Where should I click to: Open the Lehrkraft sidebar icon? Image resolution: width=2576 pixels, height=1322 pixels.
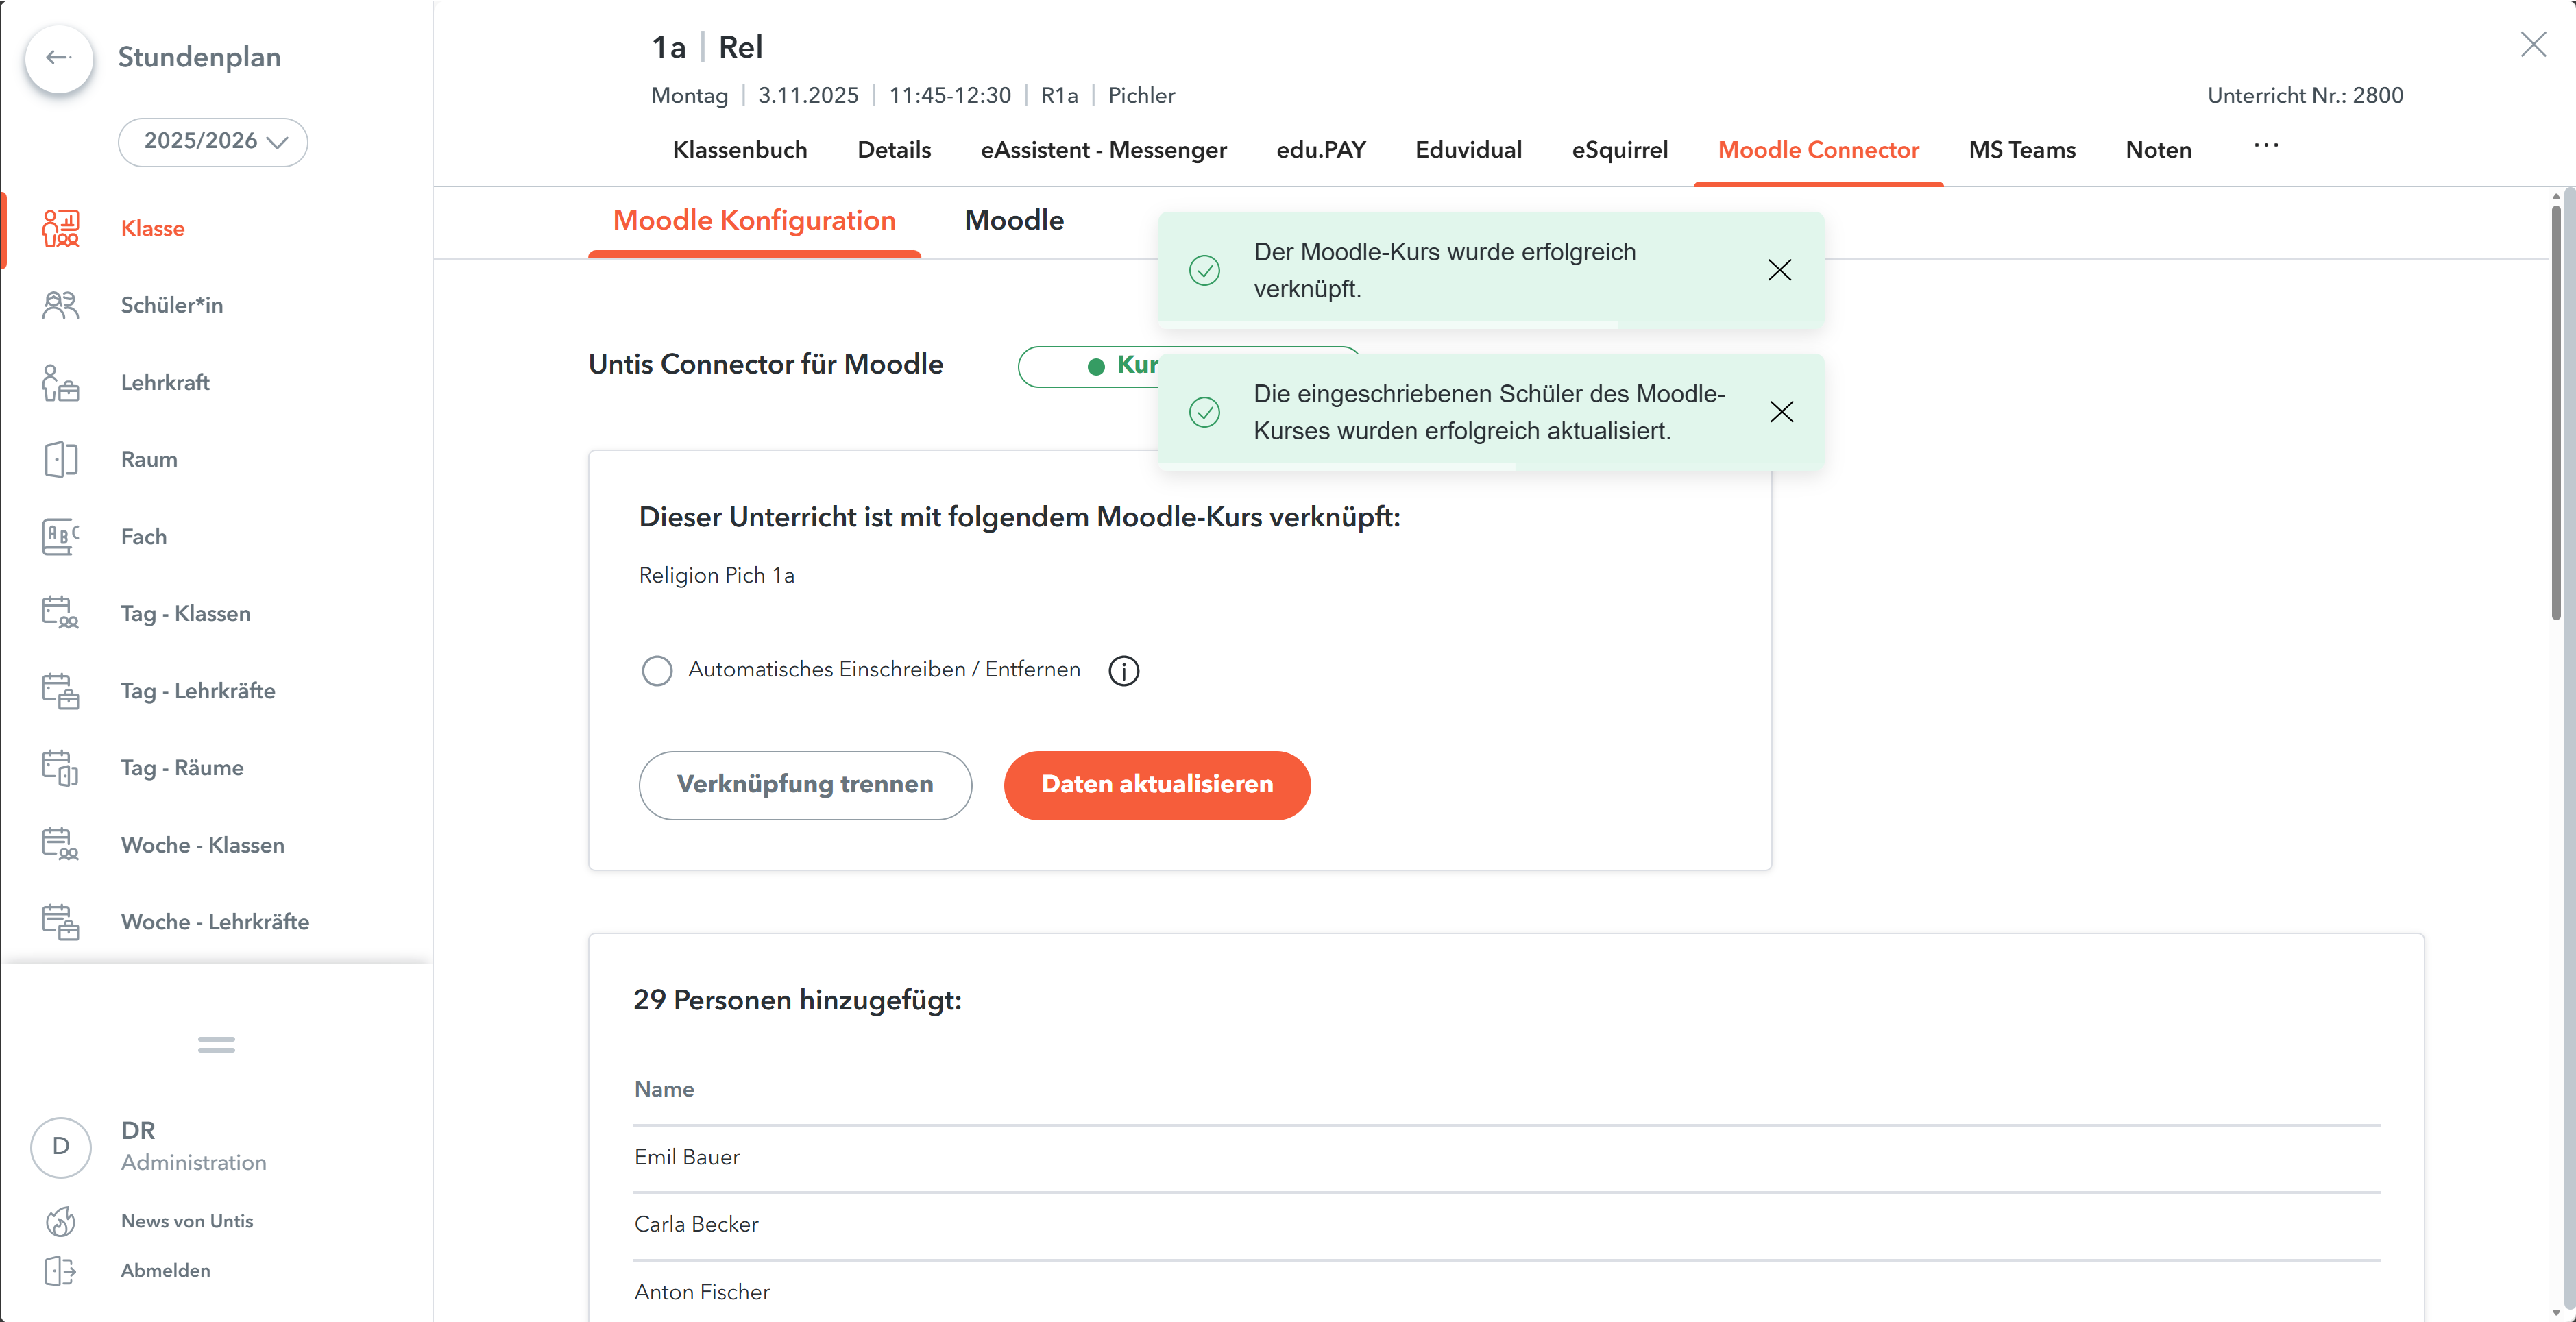(x=60, y=382)
